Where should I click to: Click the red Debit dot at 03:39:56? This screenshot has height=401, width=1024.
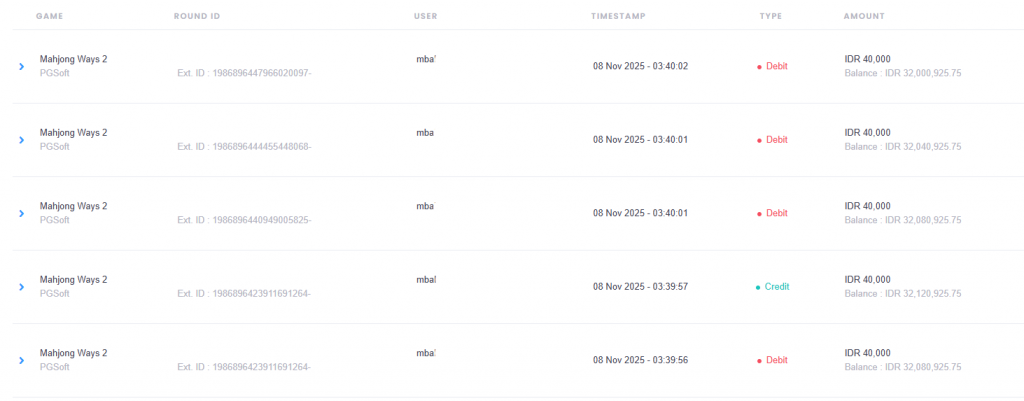(x=759, y=361)
